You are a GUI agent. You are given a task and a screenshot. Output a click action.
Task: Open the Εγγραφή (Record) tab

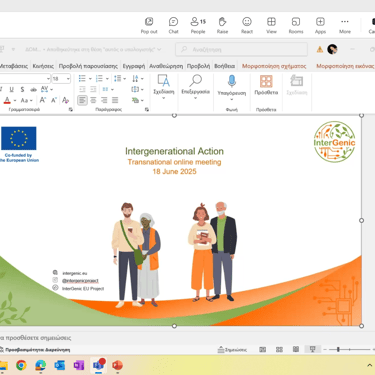134,66
